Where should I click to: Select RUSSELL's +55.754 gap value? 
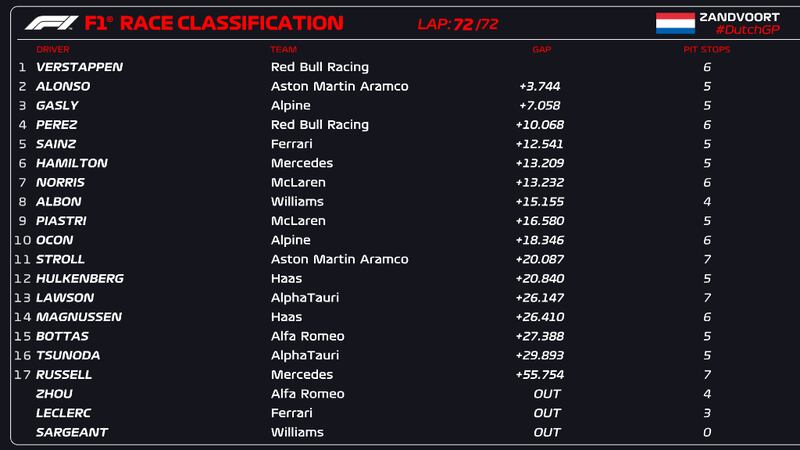(540, 375)
